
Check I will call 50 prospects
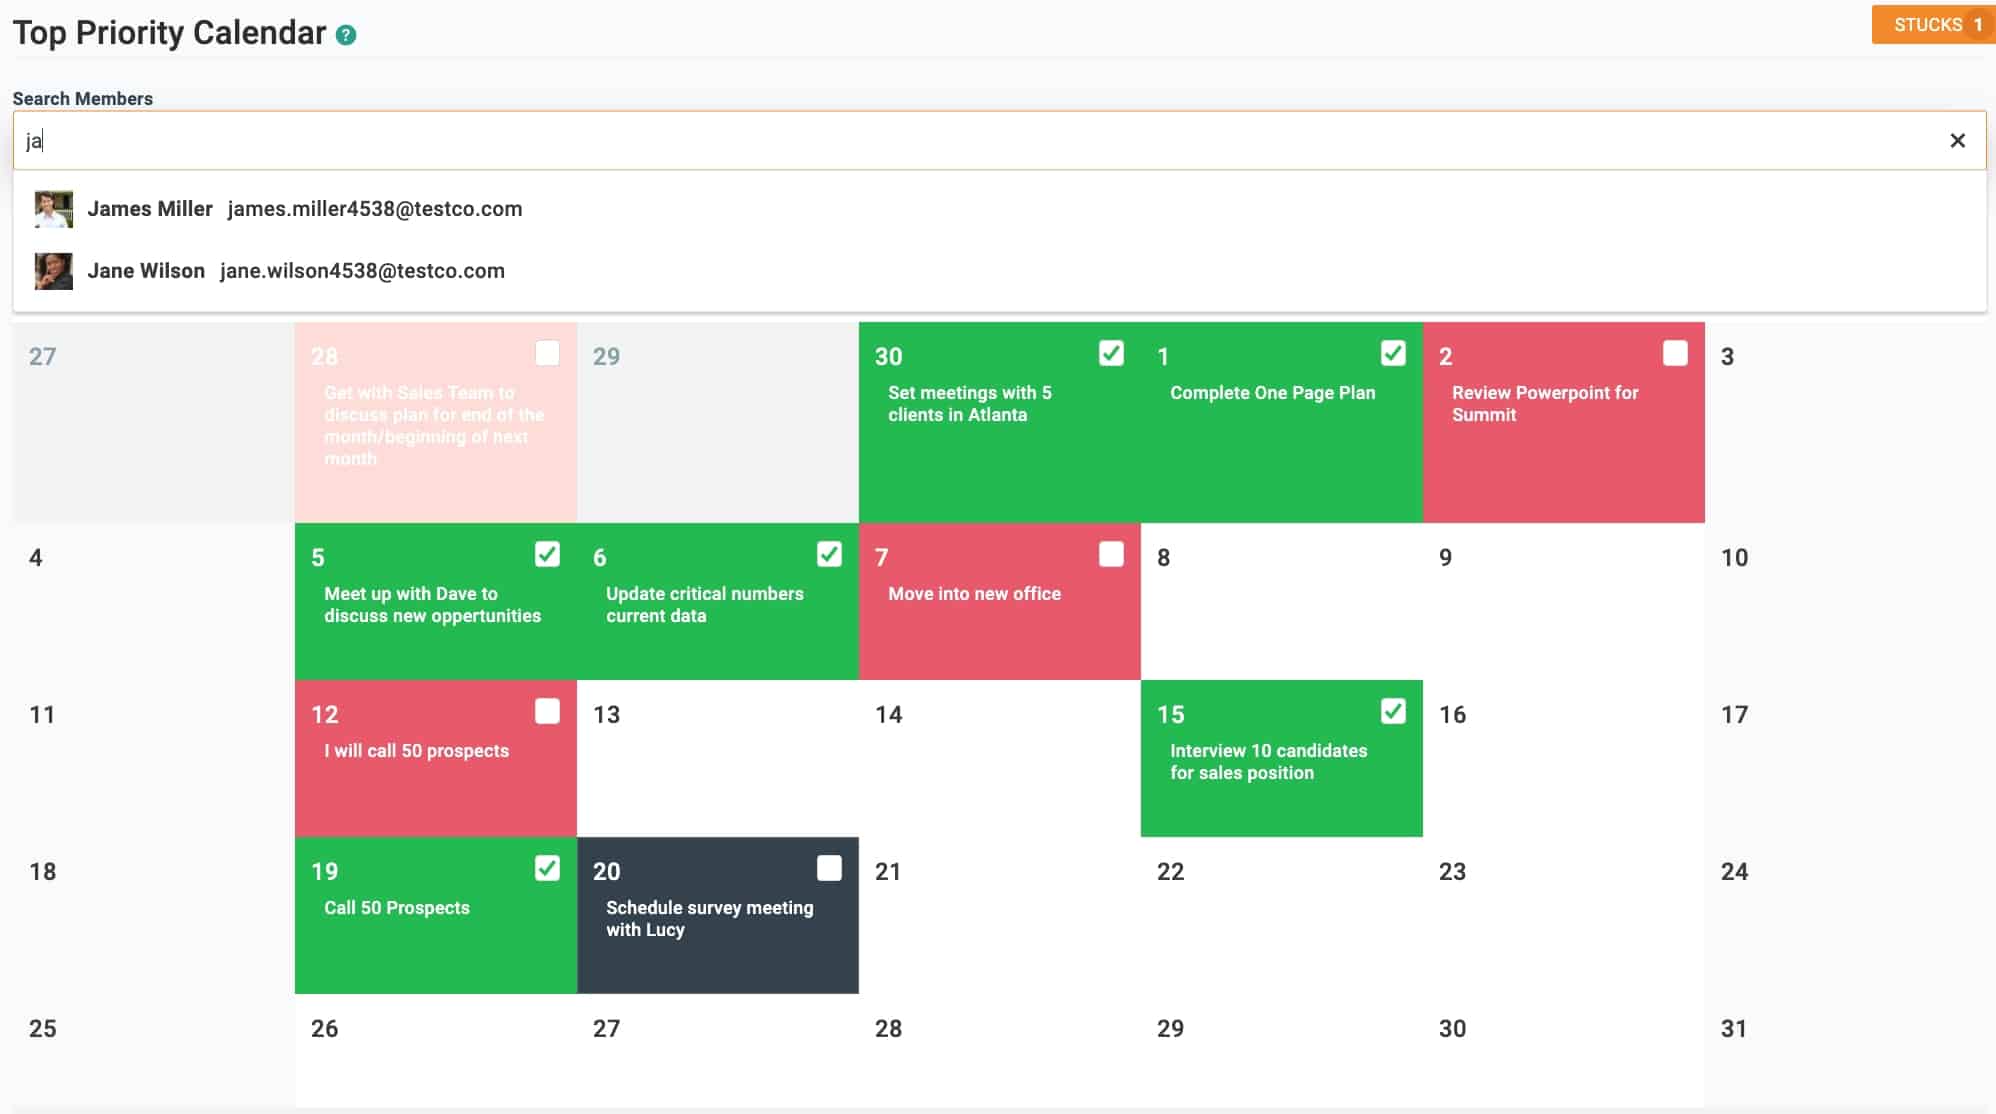click(546, 711)
